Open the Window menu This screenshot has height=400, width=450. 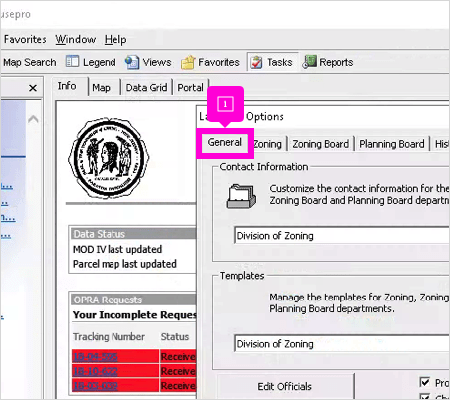(76, 39)
